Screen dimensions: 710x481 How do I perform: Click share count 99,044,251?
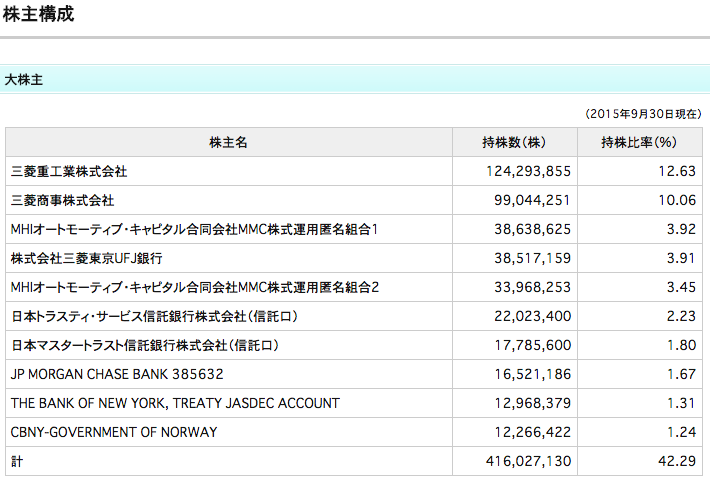532,200
